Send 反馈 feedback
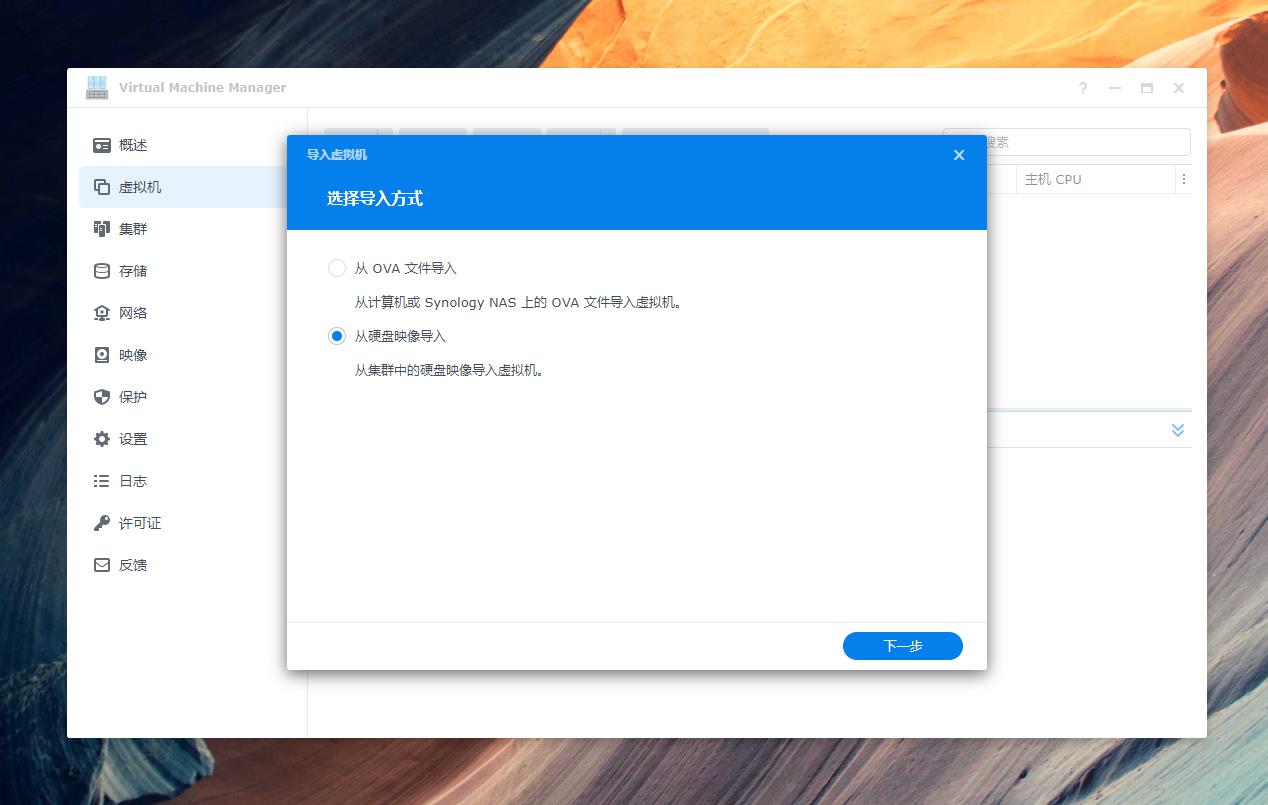 [135, 564]
